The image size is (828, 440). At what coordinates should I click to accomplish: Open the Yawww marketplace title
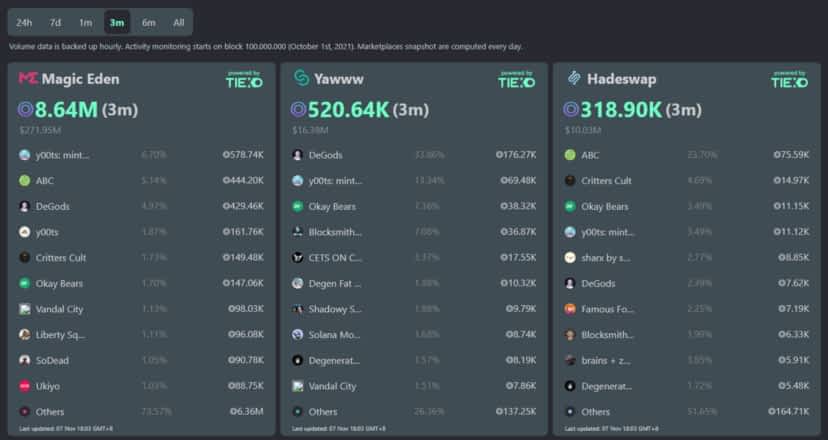coord(338,79)
